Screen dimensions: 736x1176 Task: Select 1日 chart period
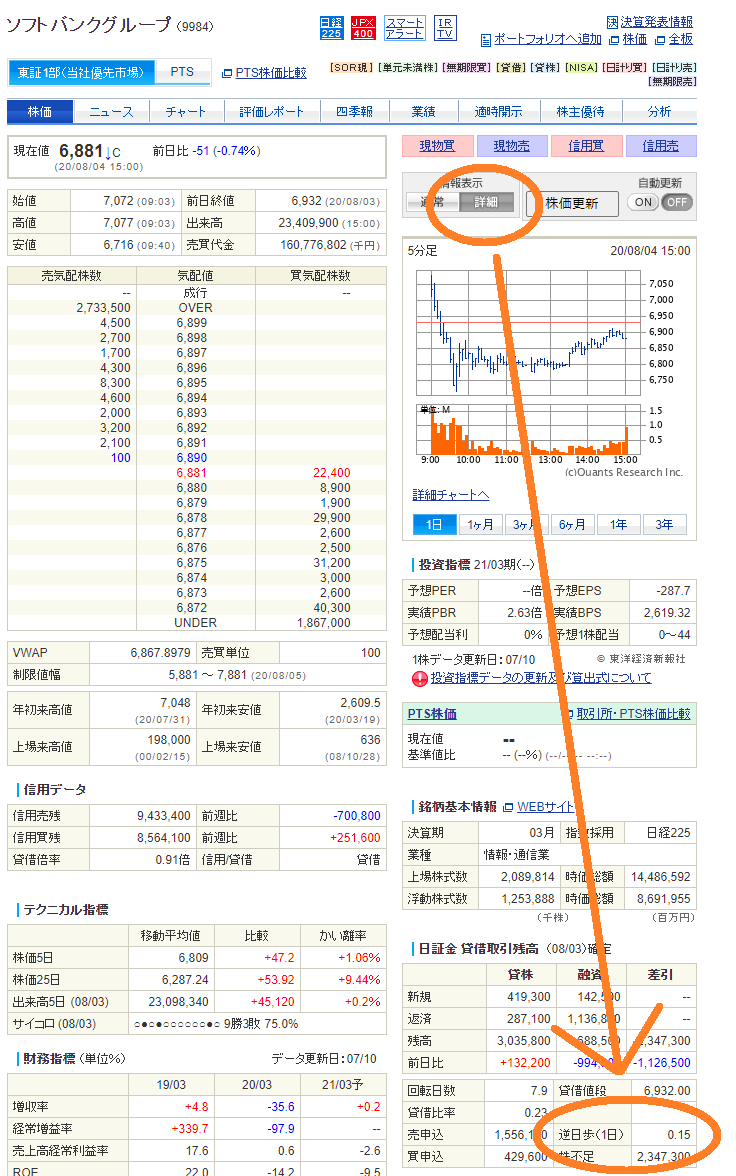pos(434,524)
